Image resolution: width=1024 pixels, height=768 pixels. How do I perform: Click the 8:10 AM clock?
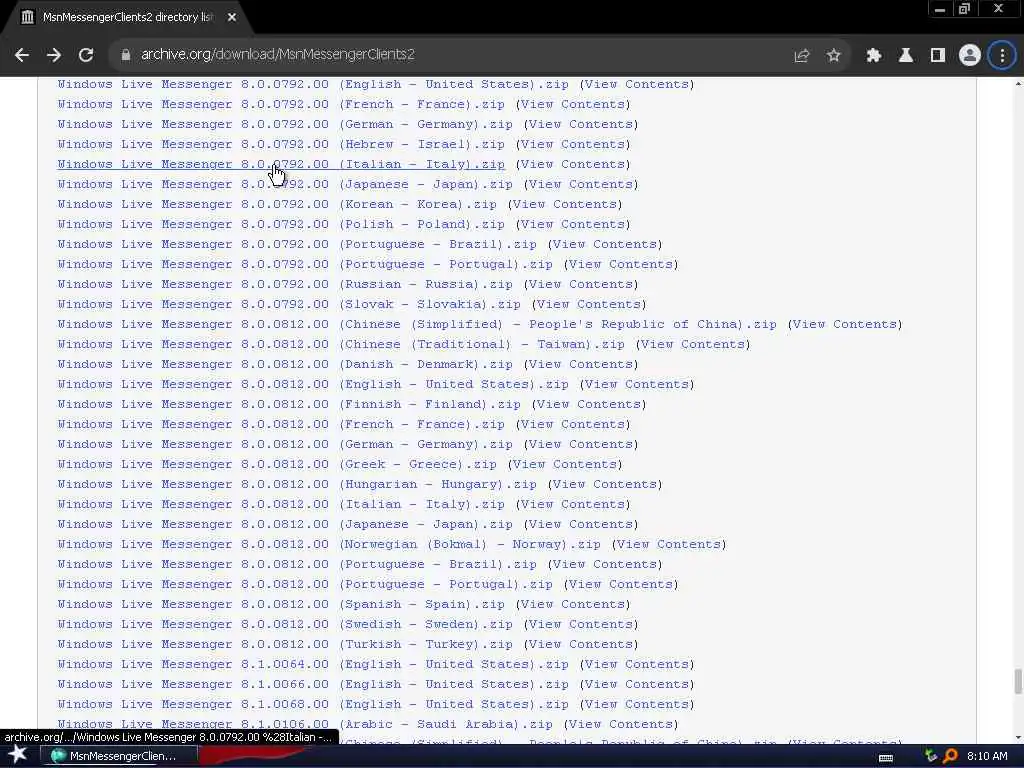click(987, 756)
